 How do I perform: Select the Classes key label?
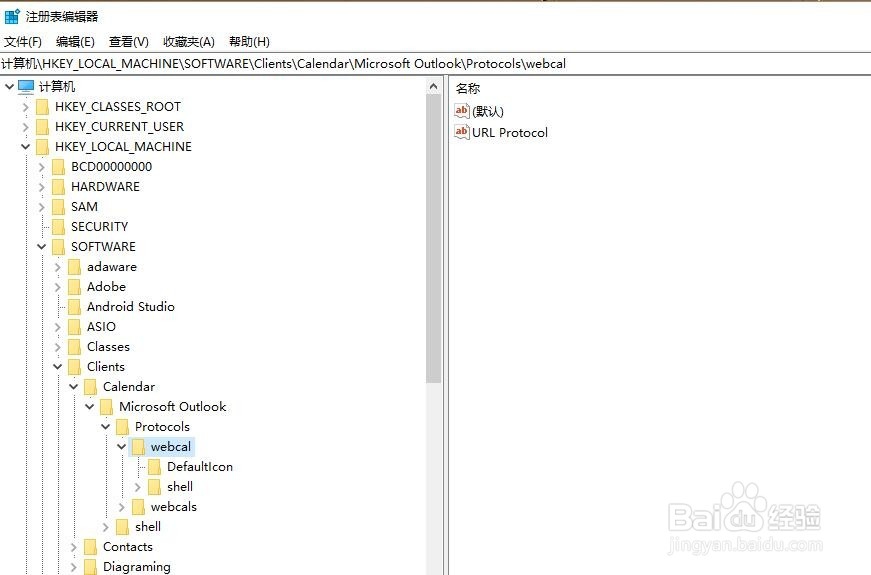(x=108, y=347)
